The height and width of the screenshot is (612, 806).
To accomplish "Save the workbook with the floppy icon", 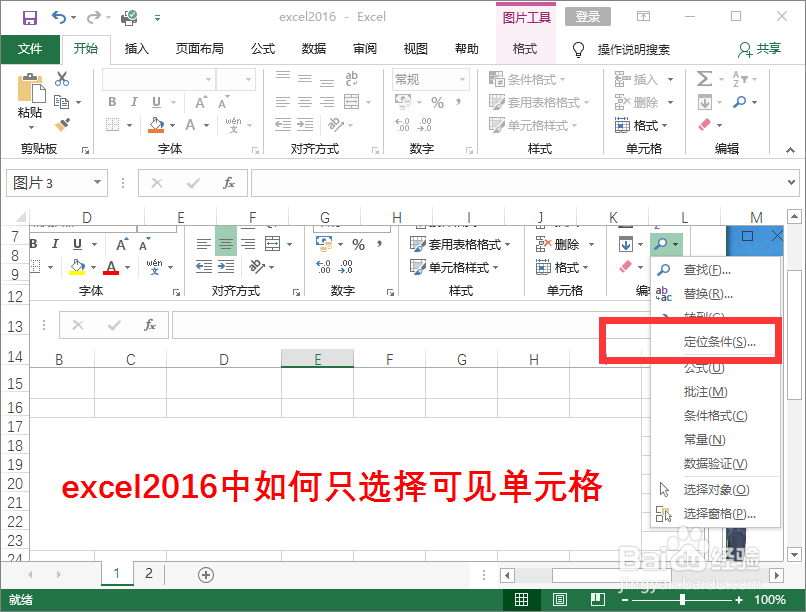I will [29, 18].
